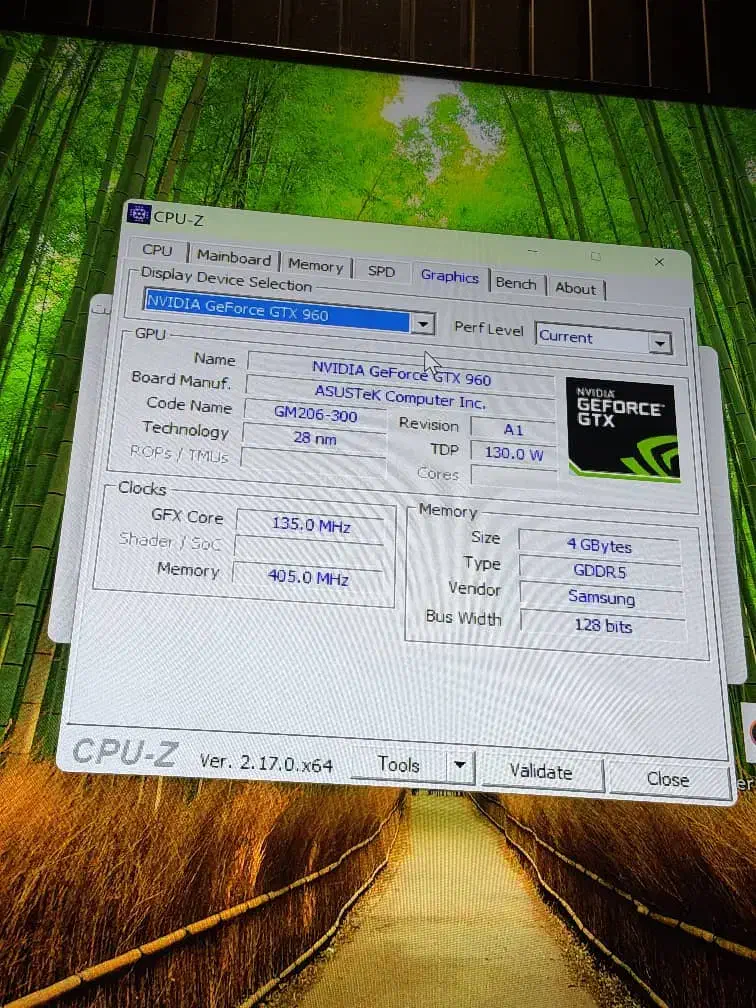Viewport: 756px width, 1008px height.
Task: Click the GM206-300 code name value
Action: 315,415
